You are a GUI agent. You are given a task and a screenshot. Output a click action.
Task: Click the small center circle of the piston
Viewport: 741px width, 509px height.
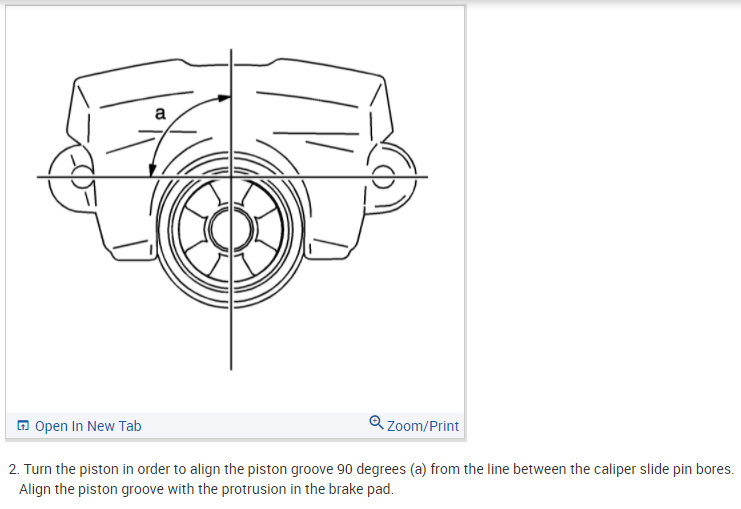[231, 230]
